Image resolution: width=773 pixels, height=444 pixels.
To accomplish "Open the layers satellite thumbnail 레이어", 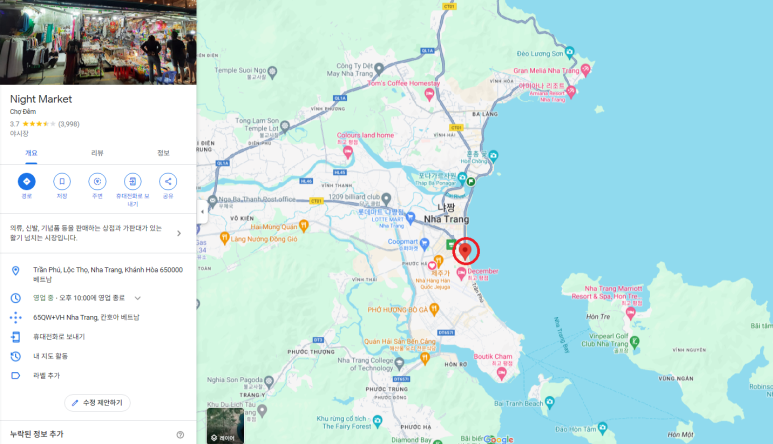I will (x=225, y=425).
